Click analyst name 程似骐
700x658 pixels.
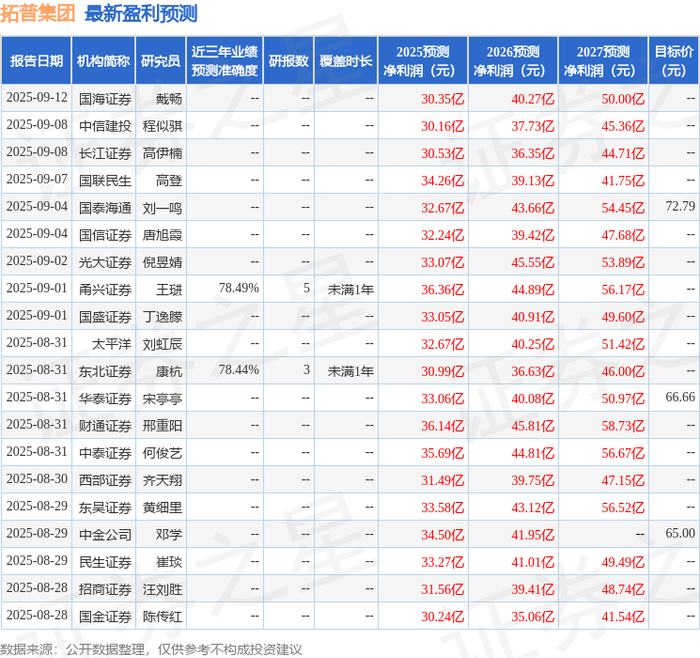(162, 126)
